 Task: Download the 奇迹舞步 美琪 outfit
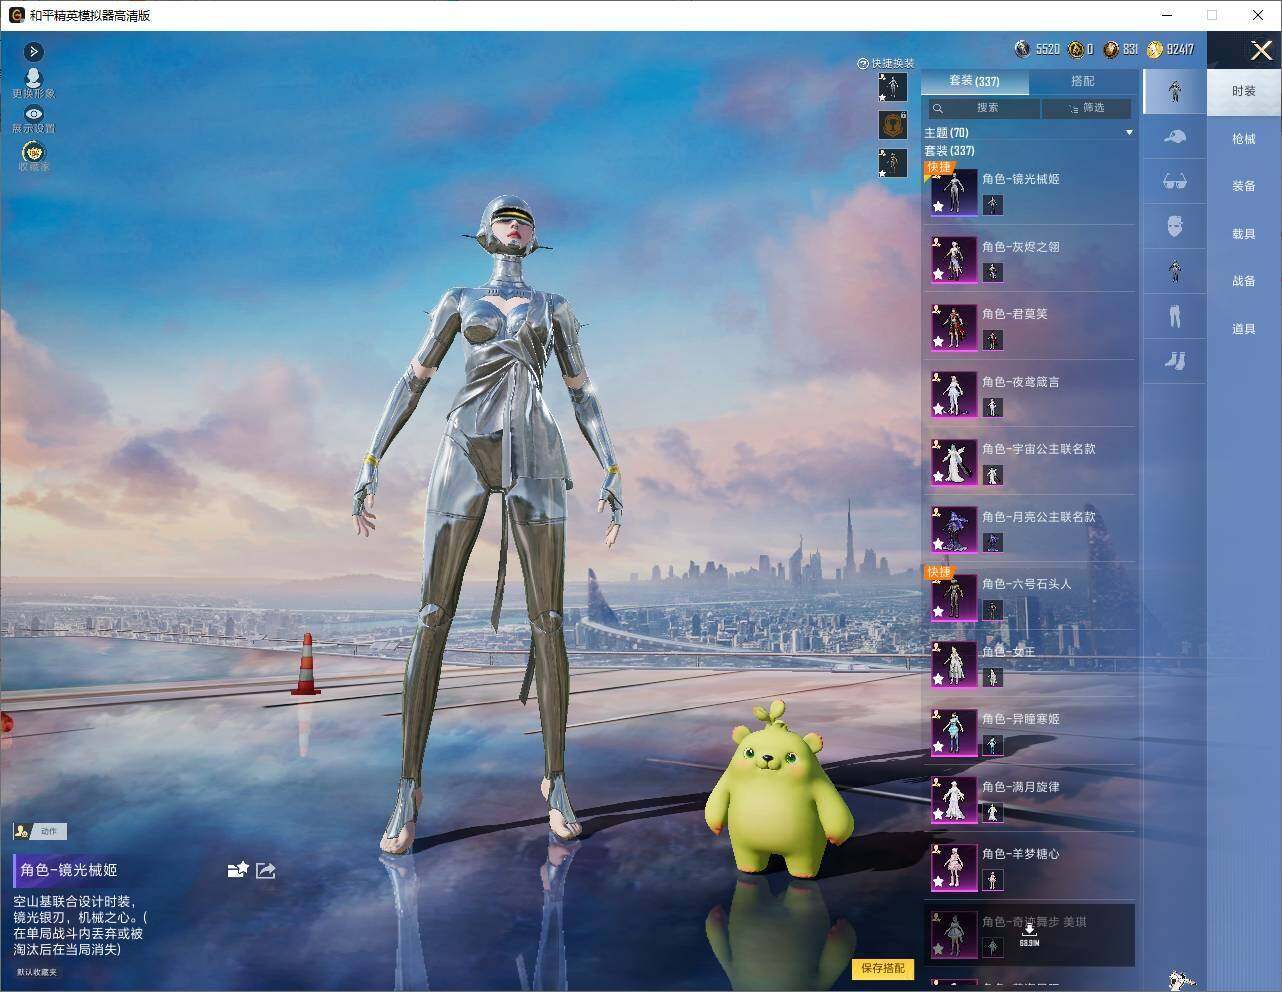[x=1029, y=934]
